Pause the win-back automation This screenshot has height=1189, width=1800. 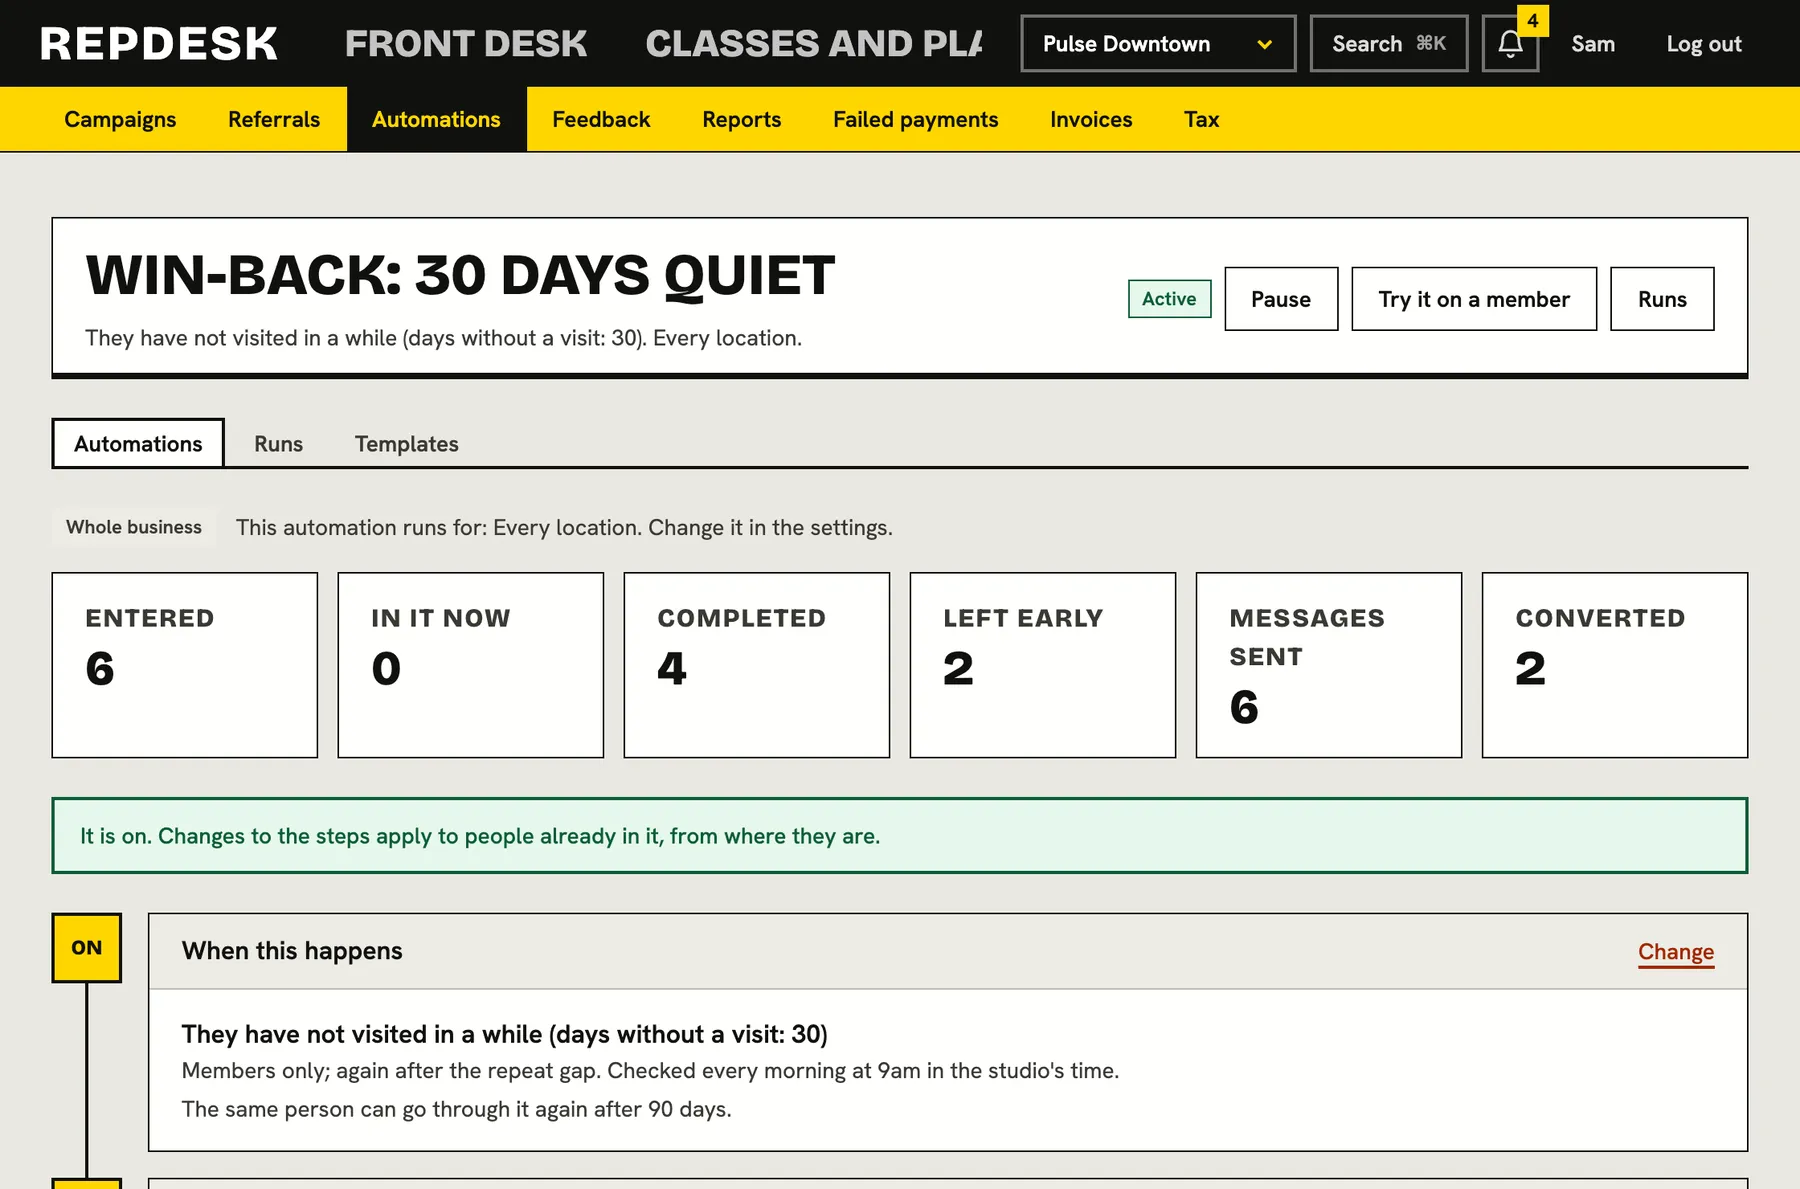click(1281, 299)
